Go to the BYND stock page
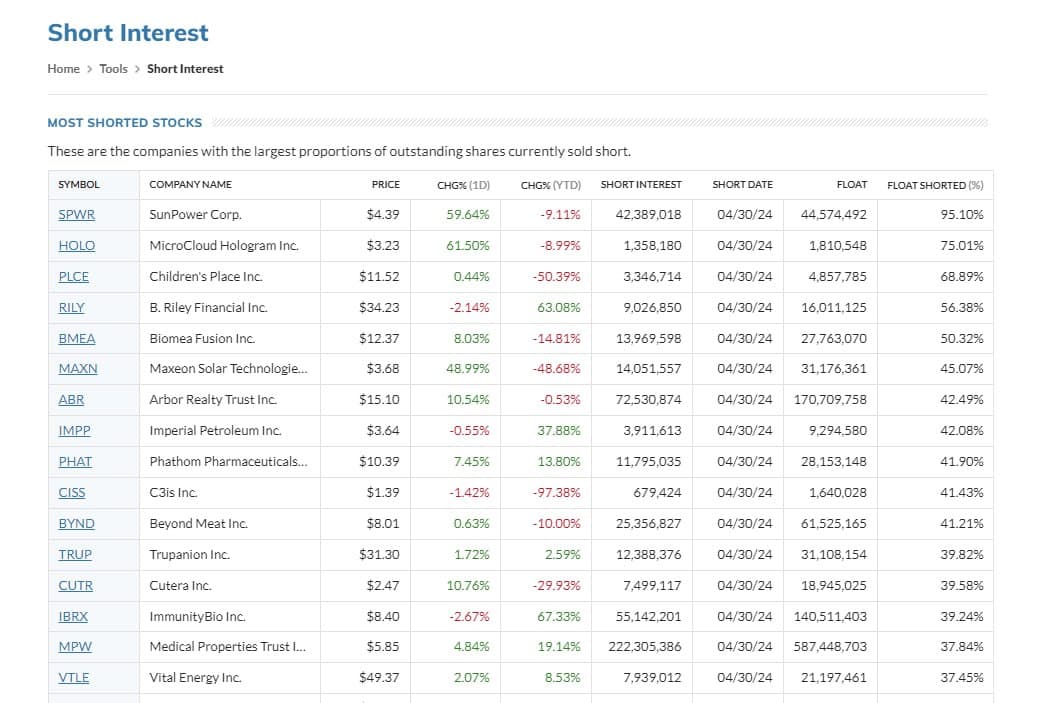 [x=77, y=523]
